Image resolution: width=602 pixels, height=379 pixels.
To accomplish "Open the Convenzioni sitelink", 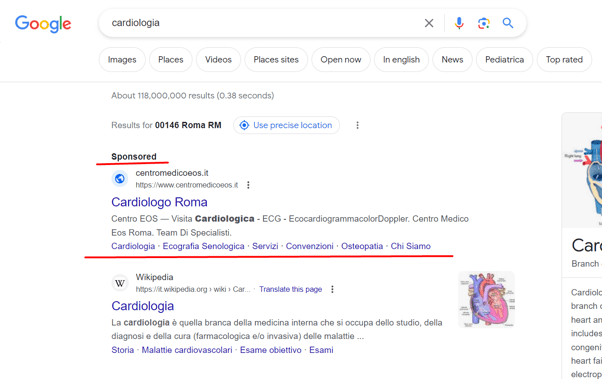I will tap(309, 246).
